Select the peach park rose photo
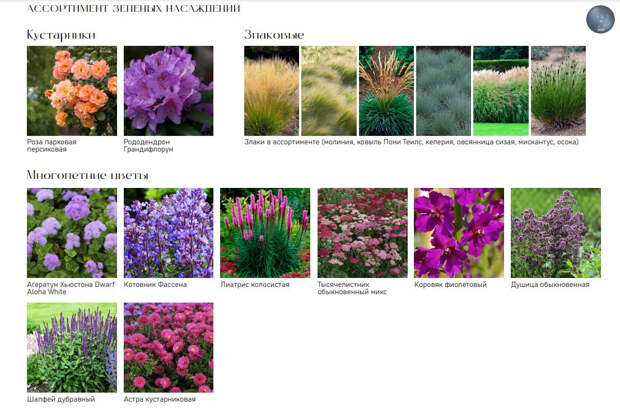 72,91
